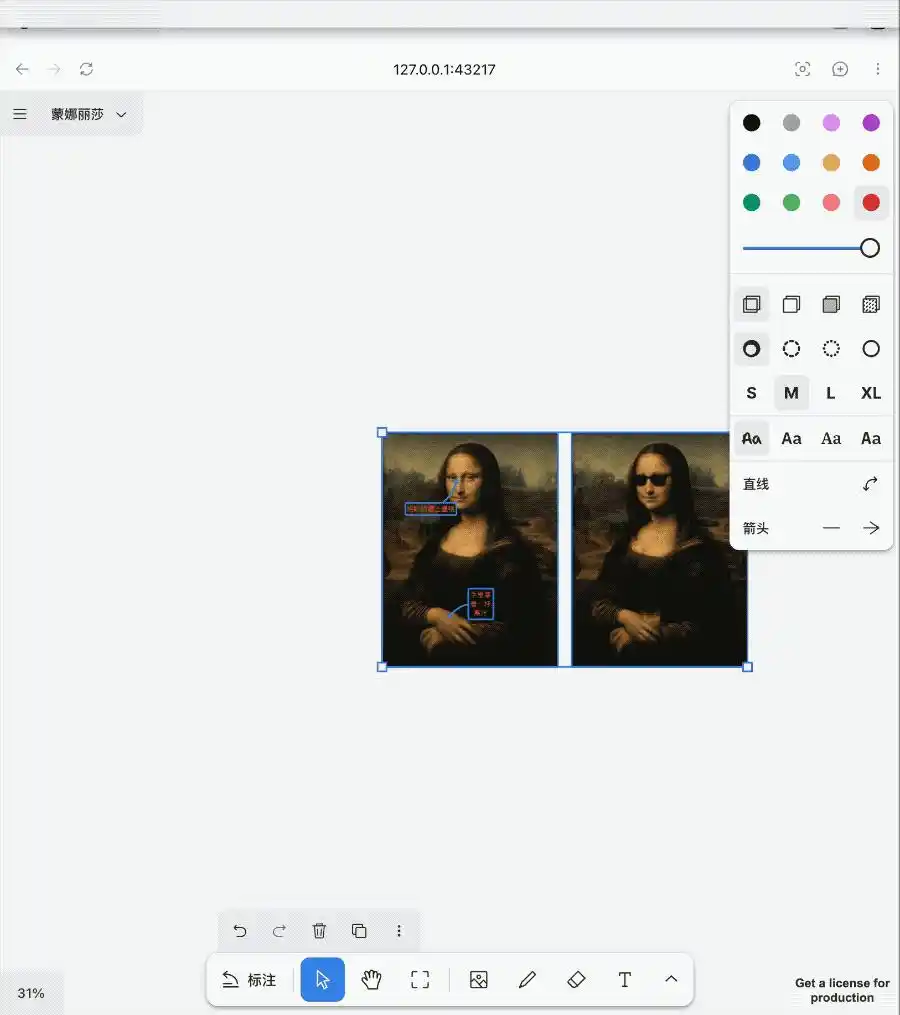
Task: Pick the dark blue color swatch
Action: pyautogui.click(x=751, y=162)
